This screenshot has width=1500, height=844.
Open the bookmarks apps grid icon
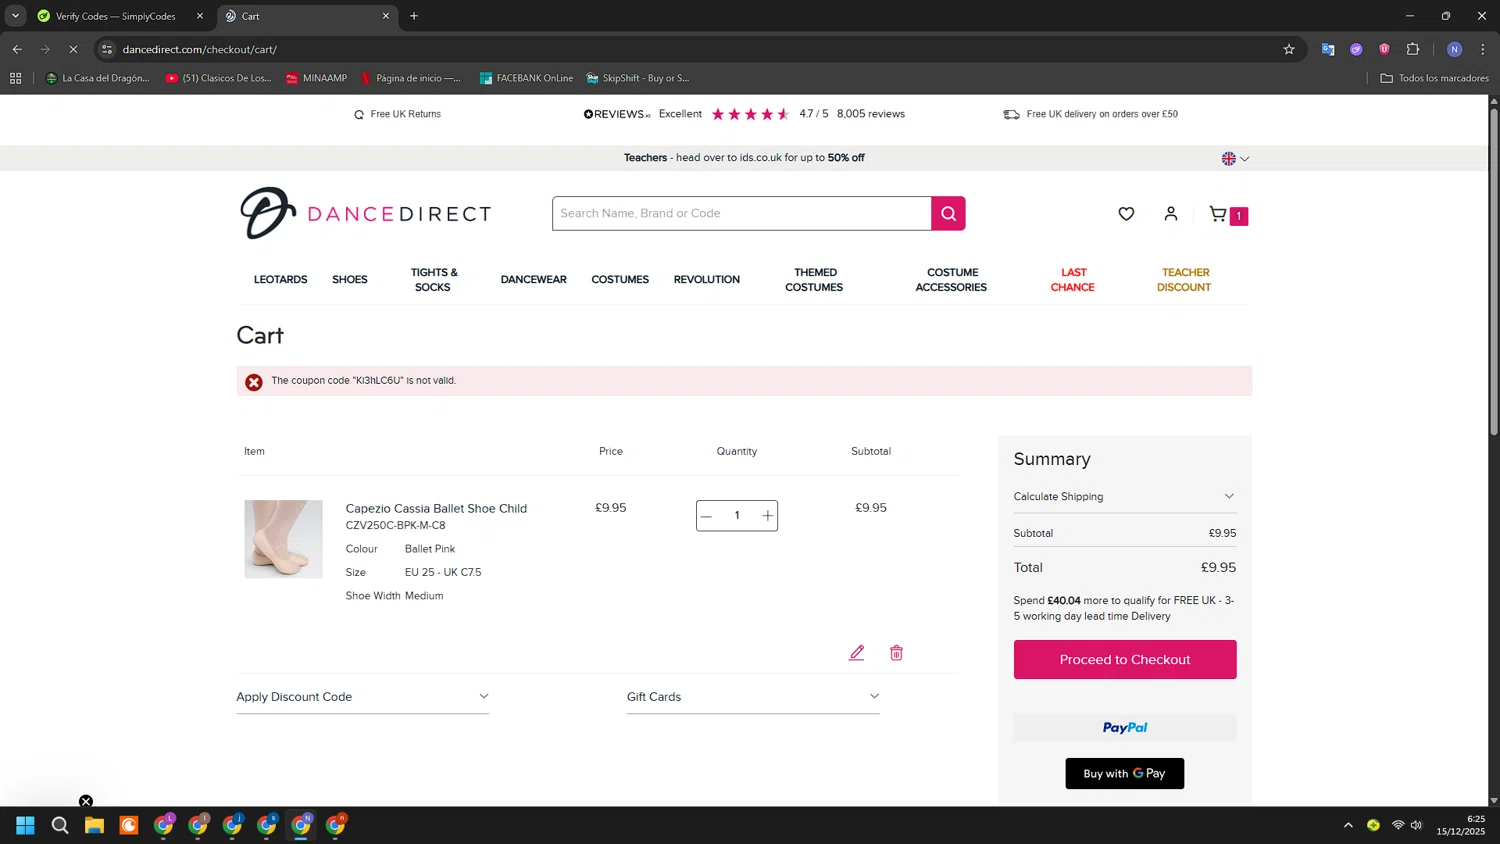(x=15, y=78)
